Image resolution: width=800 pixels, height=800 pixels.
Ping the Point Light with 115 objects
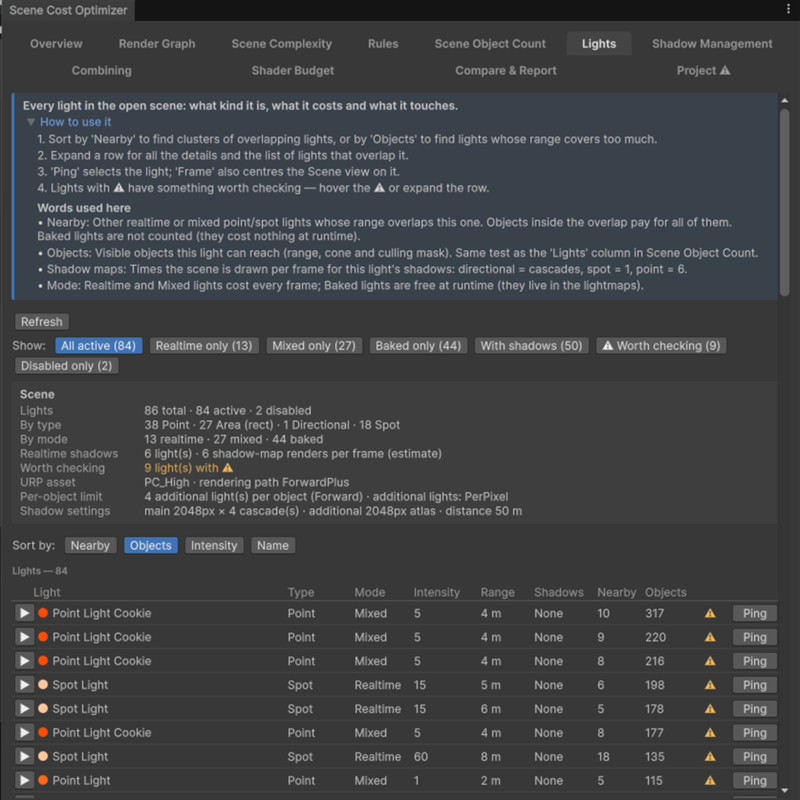coord(755,781)
